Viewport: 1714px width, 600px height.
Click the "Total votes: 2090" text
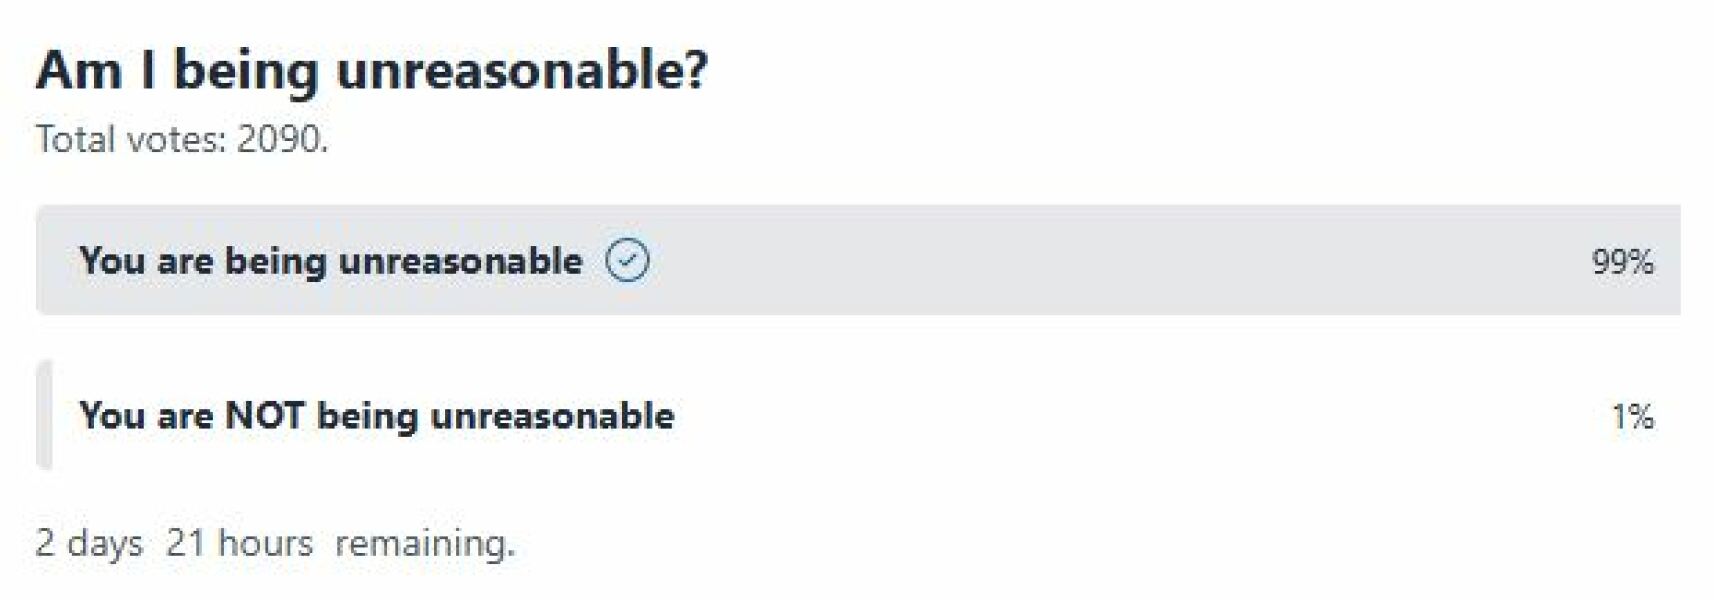tap(181, 139)
